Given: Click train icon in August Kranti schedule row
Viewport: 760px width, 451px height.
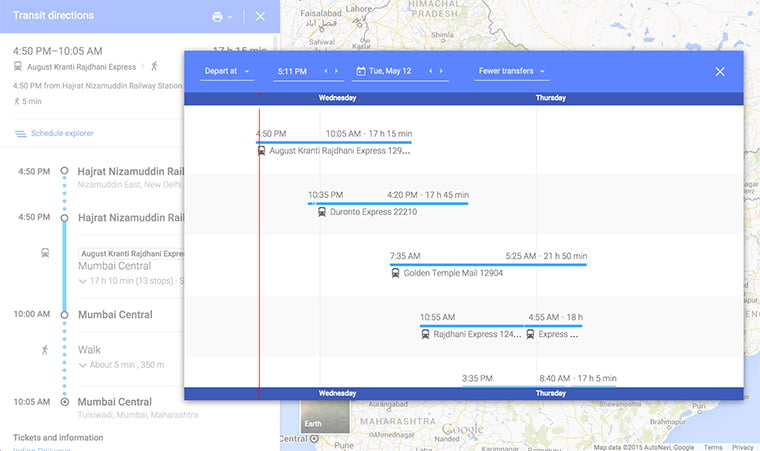Looking at the screenshot, I should click(x=261, y=151).
